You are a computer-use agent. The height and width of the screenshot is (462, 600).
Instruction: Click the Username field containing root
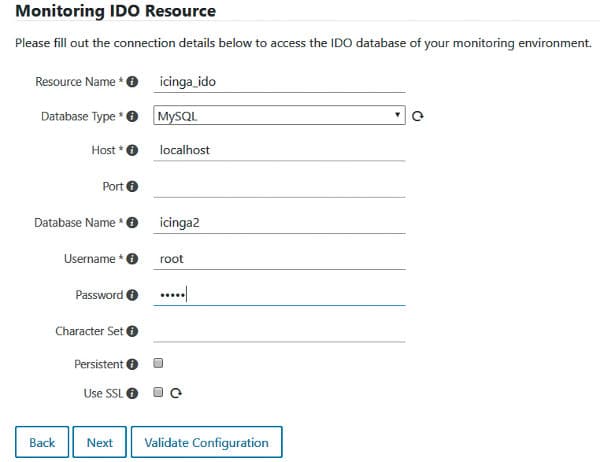tap(279, 258)
